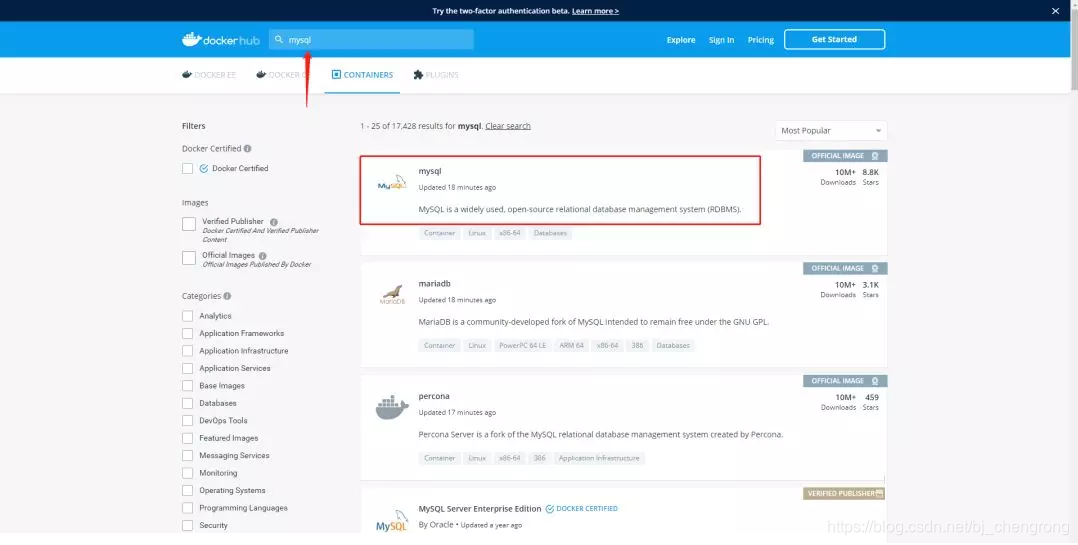Check the Databases category
The image size is (1078, 545).
pos(187,403)
